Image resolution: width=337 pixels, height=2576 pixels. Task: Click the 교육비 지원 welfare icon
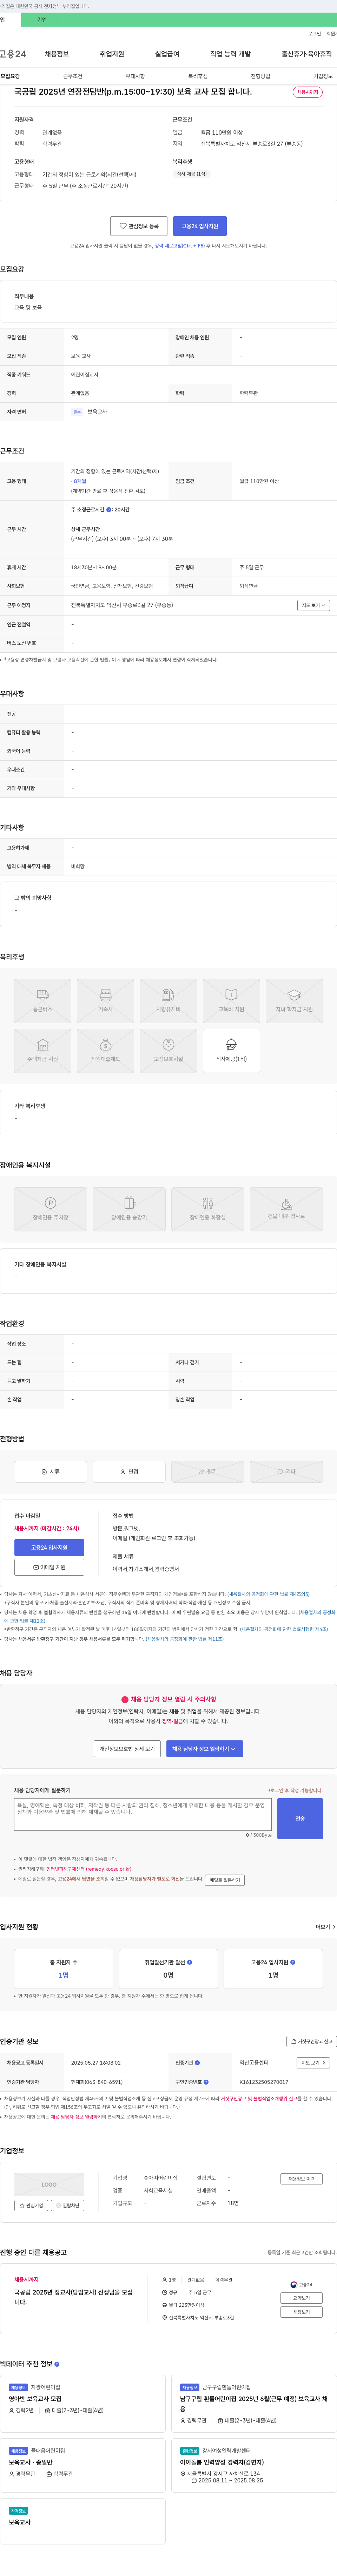[x=231, y=1001]
